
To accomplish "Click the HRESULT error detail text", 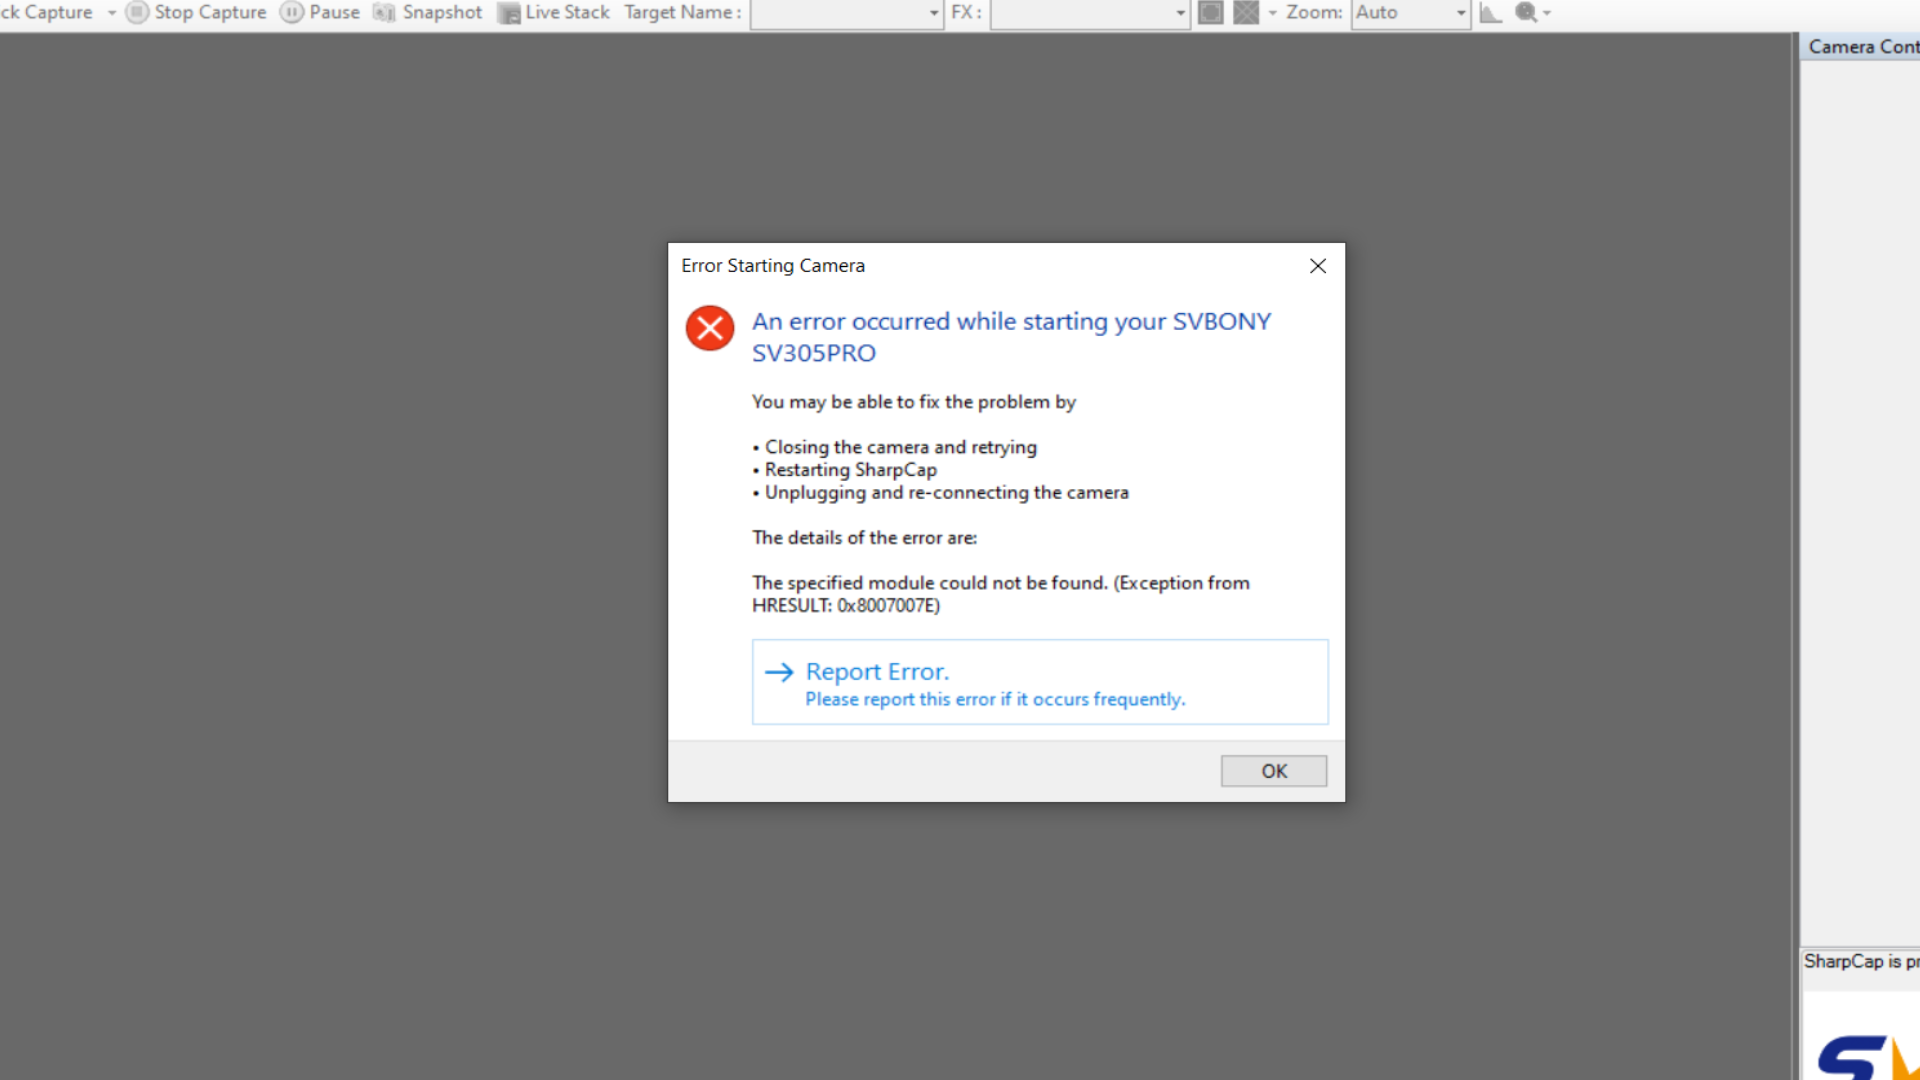I will [x=1001, y=594].
